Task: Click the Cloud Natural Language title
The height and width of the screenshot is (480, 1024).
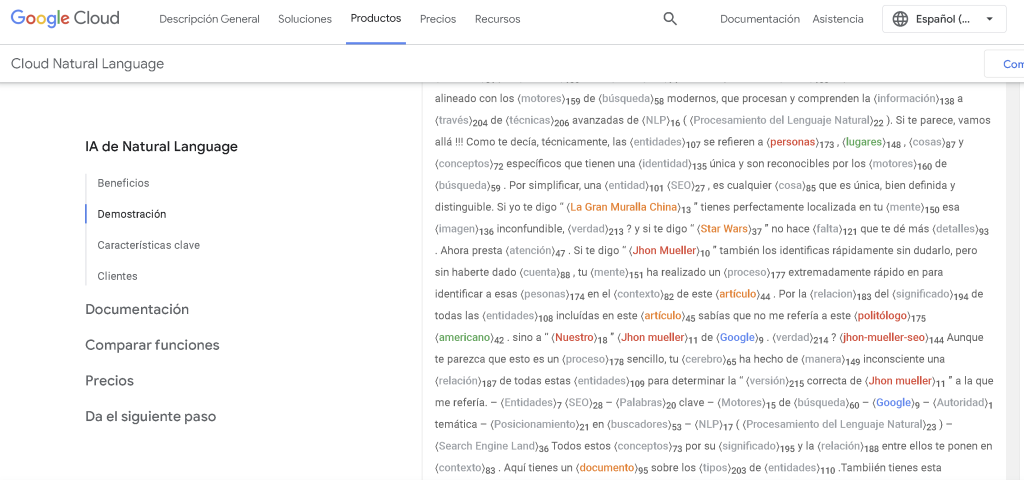Action: [x=87, y=64]
